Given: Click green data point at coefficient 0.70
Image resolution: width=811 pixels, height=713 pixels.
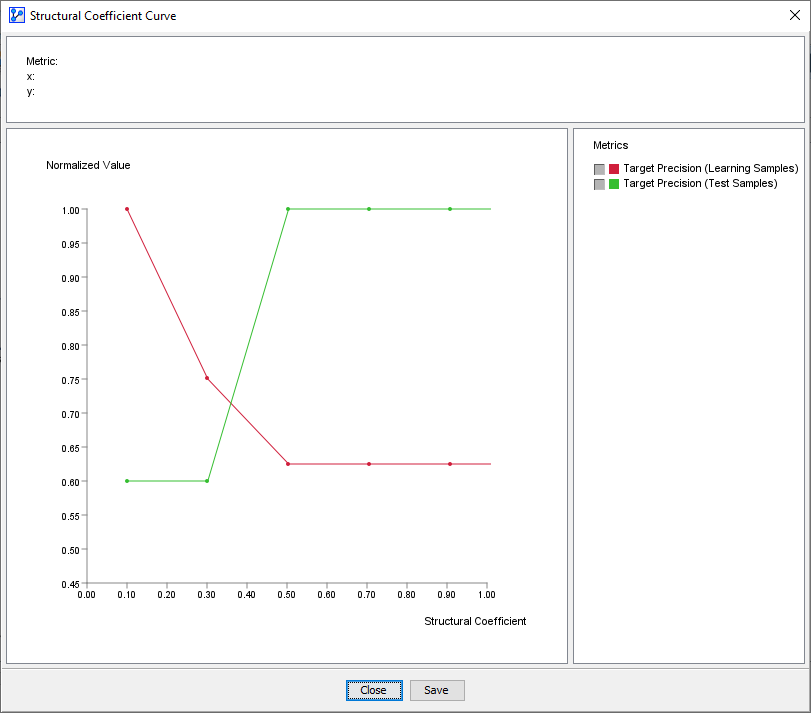Looking at the screenshot, I should tap(369, 209).
